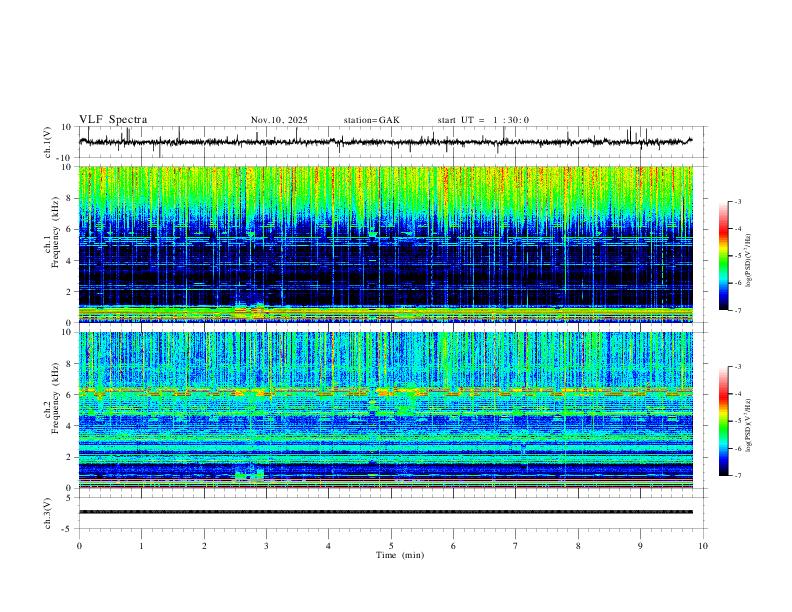Click the final time axis tick "10"

(x=703, y=546)
